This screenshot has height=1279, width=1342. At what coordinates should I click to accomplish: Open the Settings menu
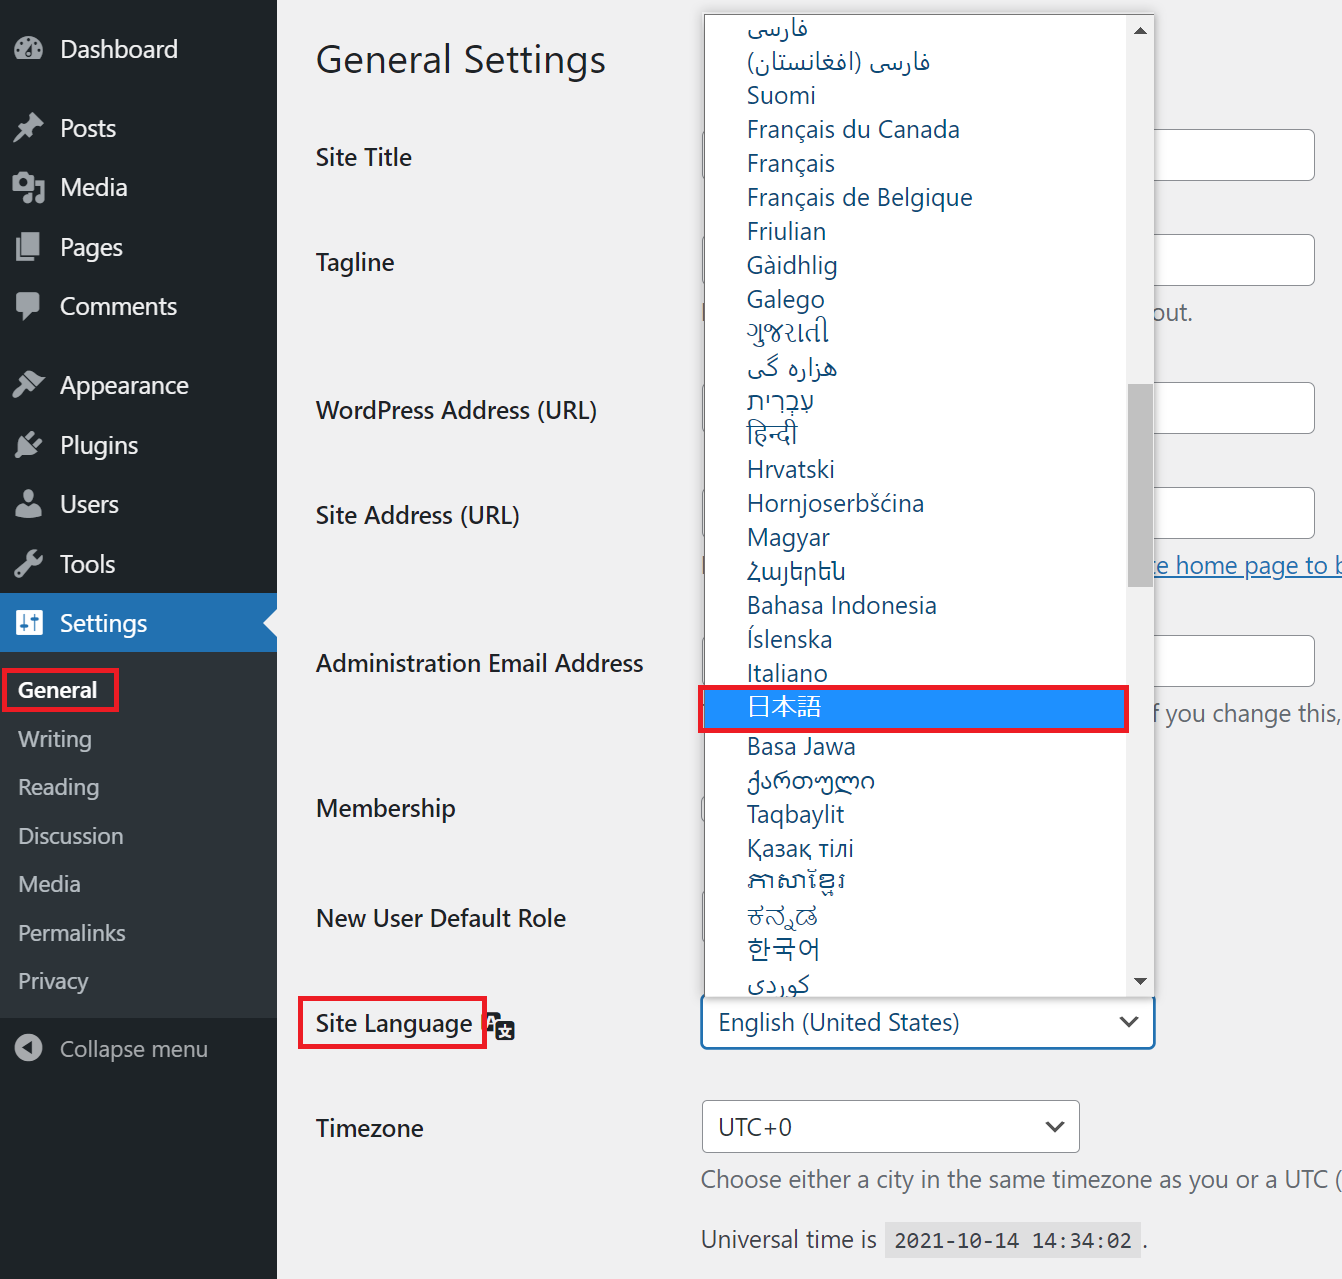[x=138, y=623]
